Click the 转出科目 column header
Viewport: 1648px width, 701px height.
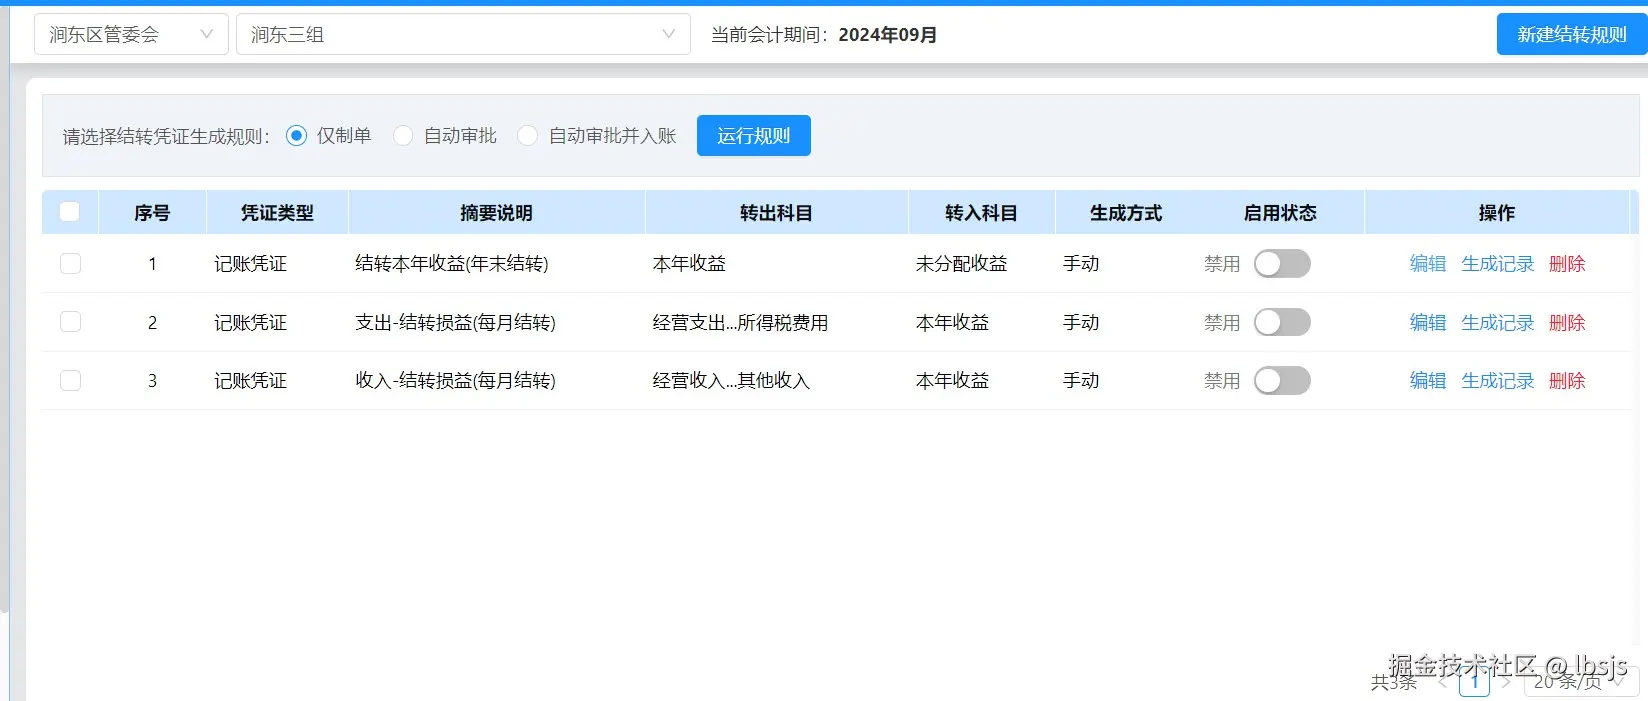click(x=776, y=213)
